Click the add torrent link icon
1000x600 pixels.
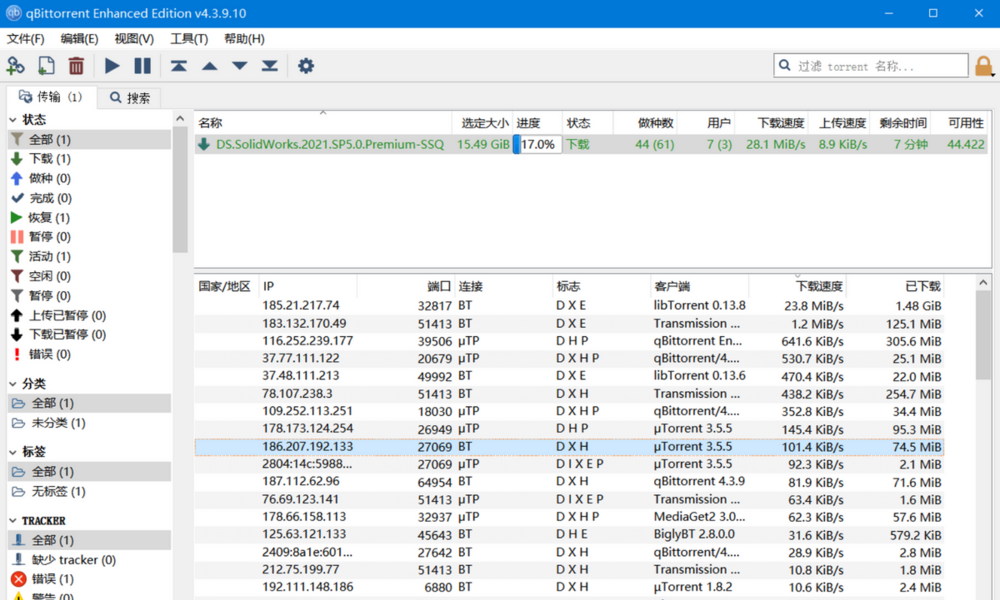tap(15, 65)
